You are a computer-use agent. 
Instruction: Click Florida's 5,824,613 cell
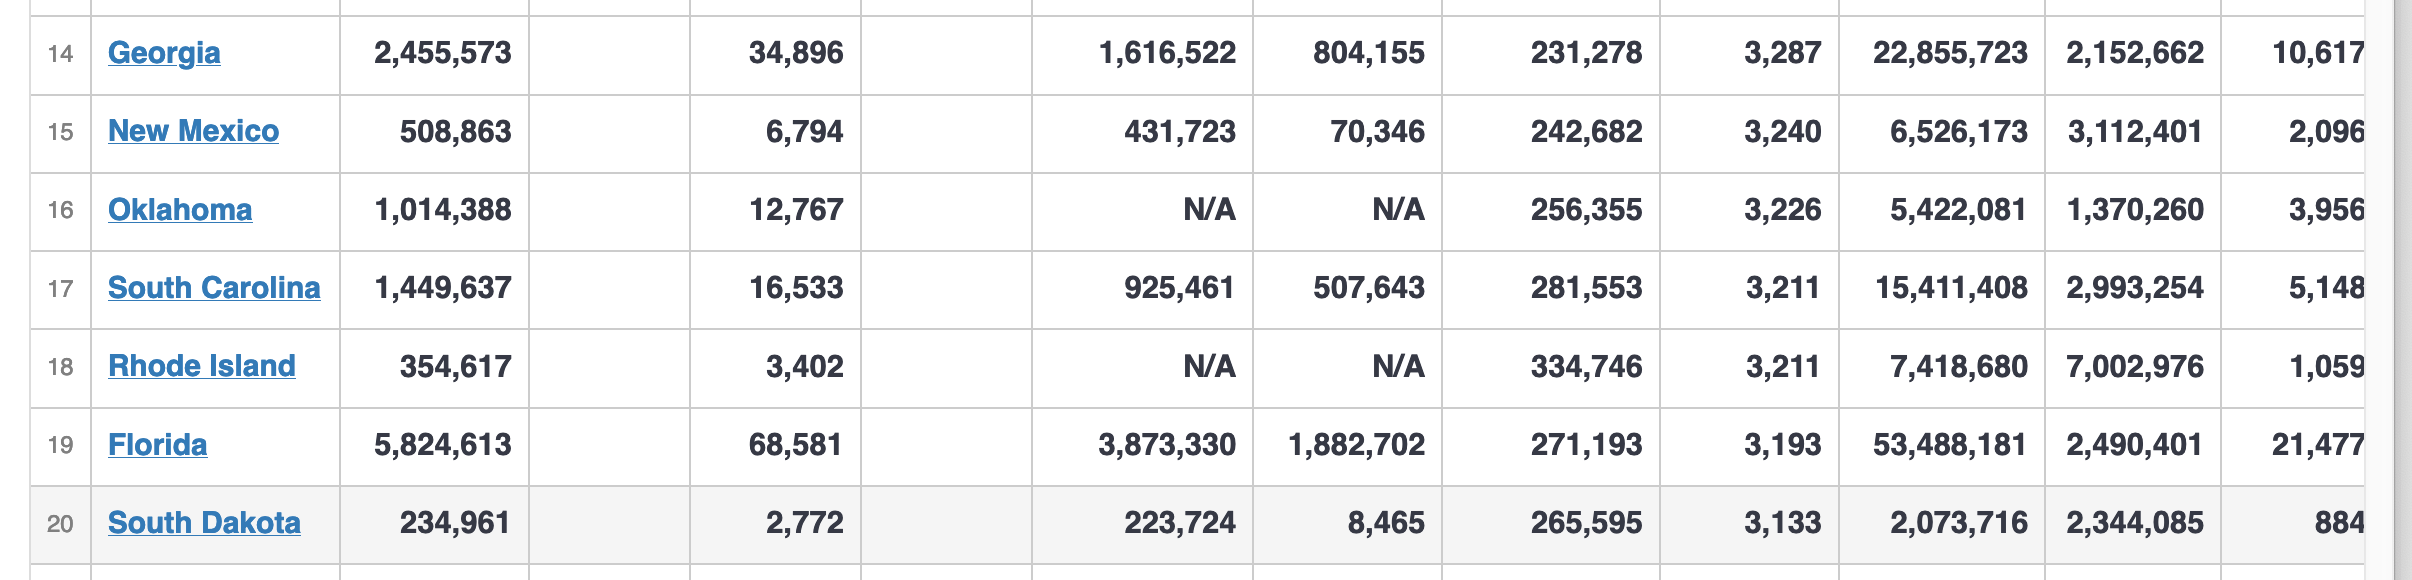tap(442, 445)
